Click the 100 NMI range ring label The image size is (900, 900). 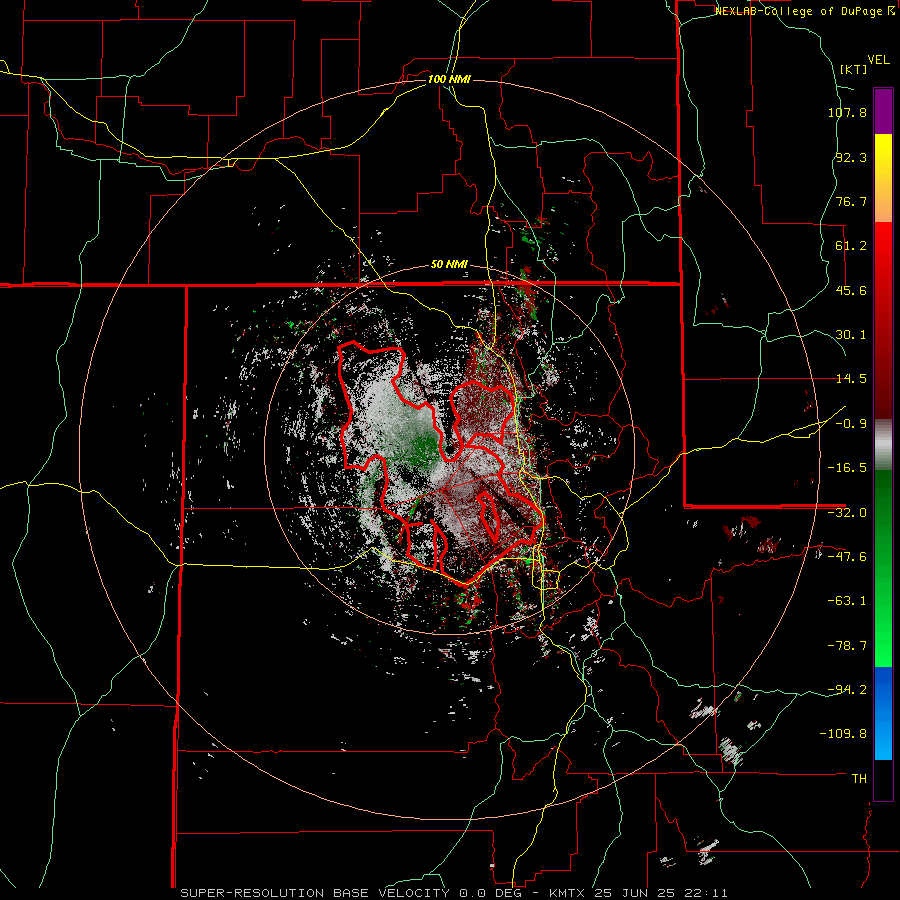[x=449, y=79]
